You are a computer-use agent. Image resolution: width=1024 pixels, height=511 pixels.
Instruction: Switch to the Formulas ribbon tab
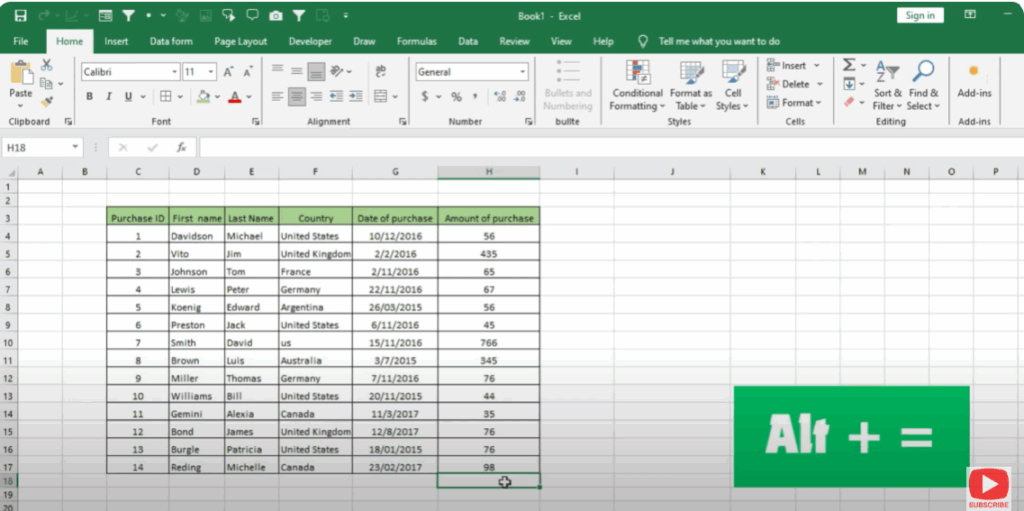click(416, 42)
